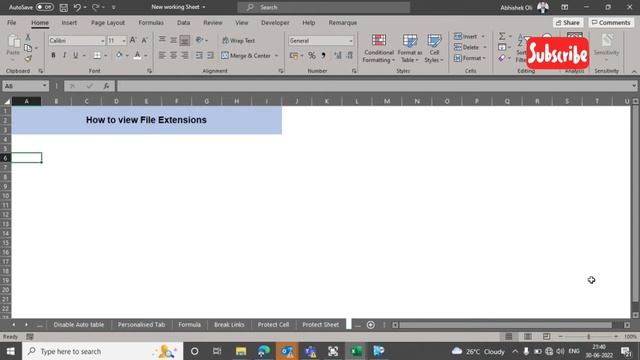Screen dimensions: 640x360
Task: Click Merge & Center button
Action: (246, 56)
